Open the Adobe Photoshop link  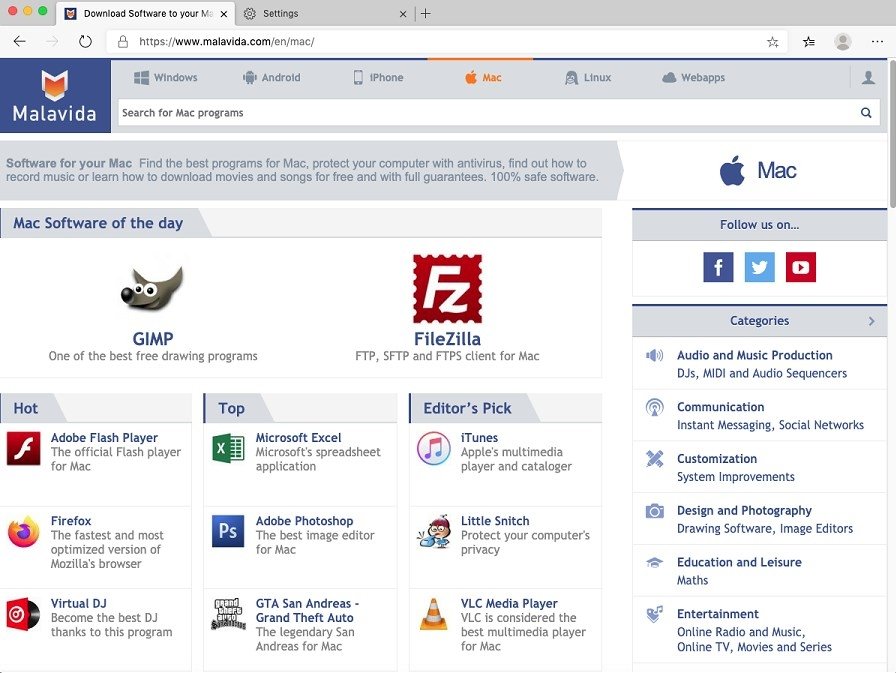pos(305,521)
